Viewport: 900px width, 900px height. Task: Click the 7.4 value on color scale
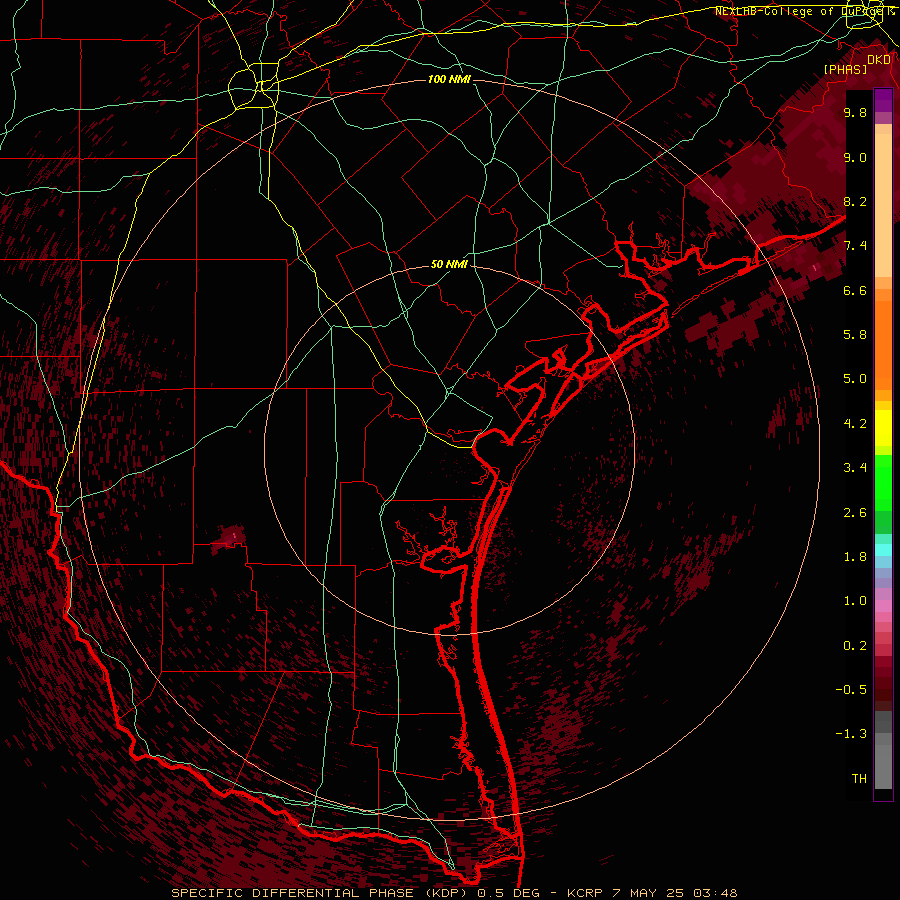(x=855, y=246)
